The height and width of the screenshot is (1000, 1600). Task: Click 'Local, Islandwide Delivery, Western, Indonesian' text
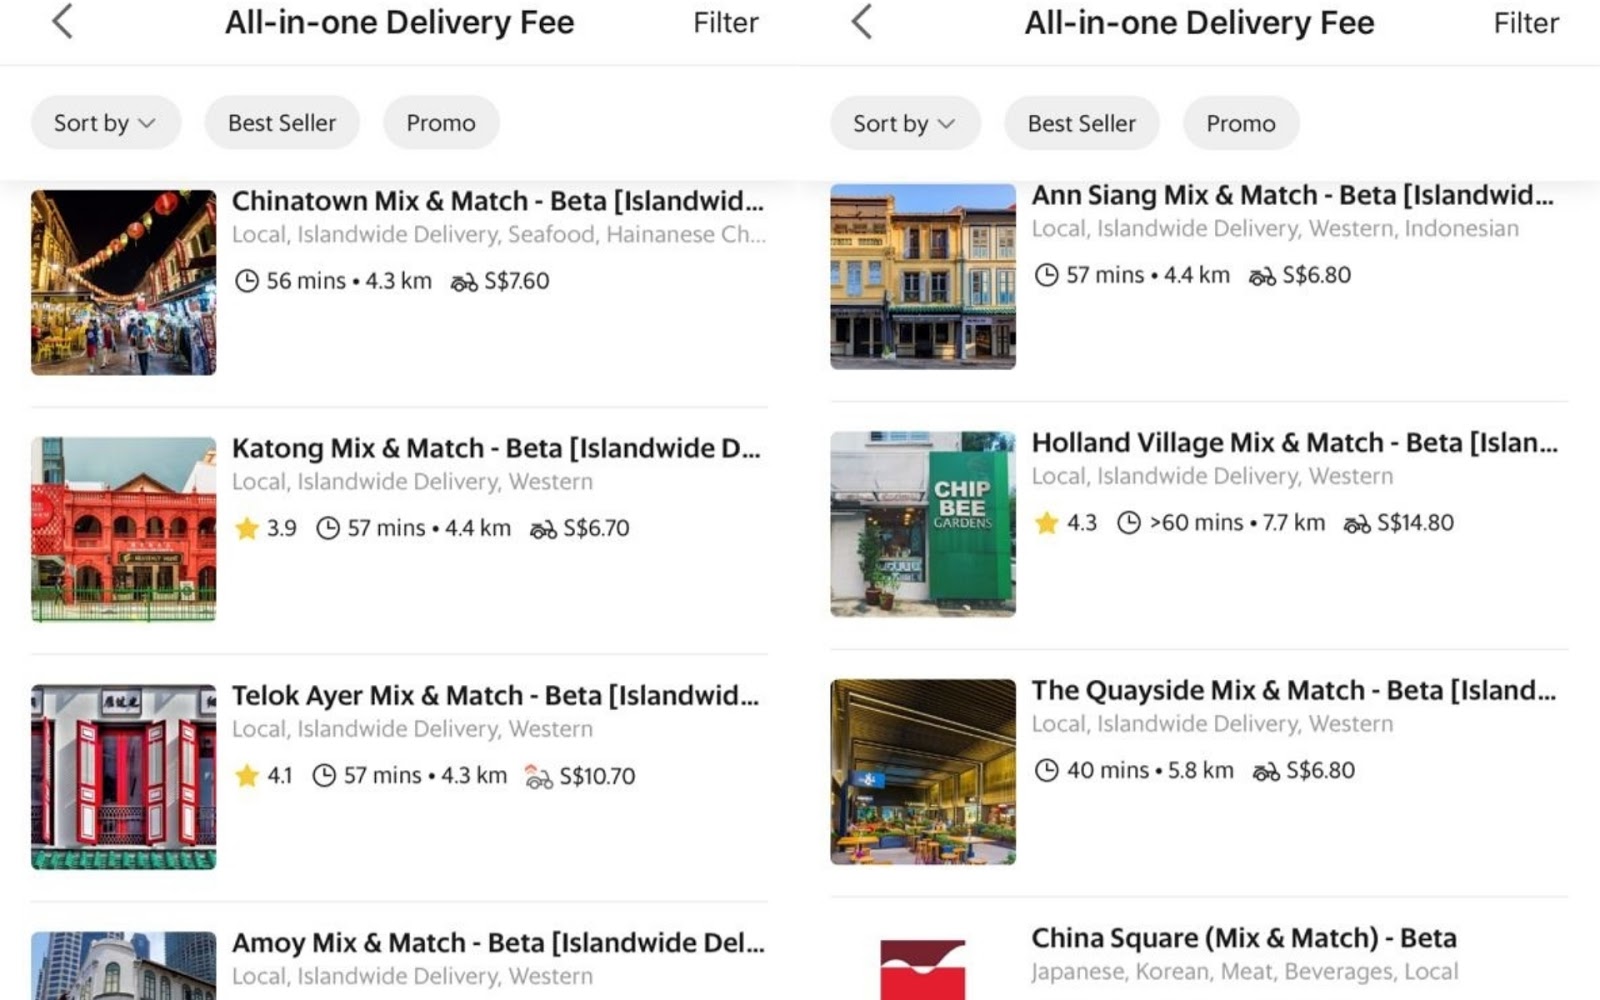tap(1275, 228)
